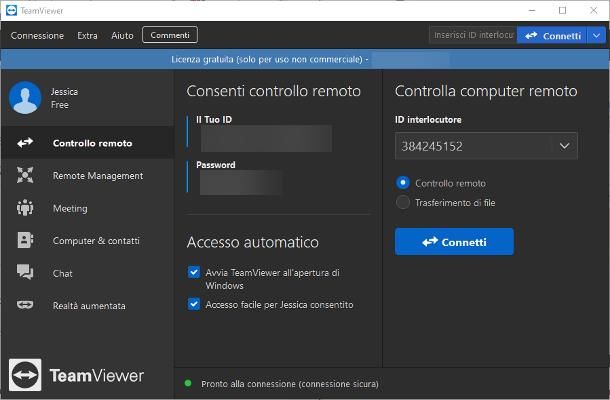610x400 pixels.
Task: Click Jessica's profile avatar
Action: click(x=25, y=98)
